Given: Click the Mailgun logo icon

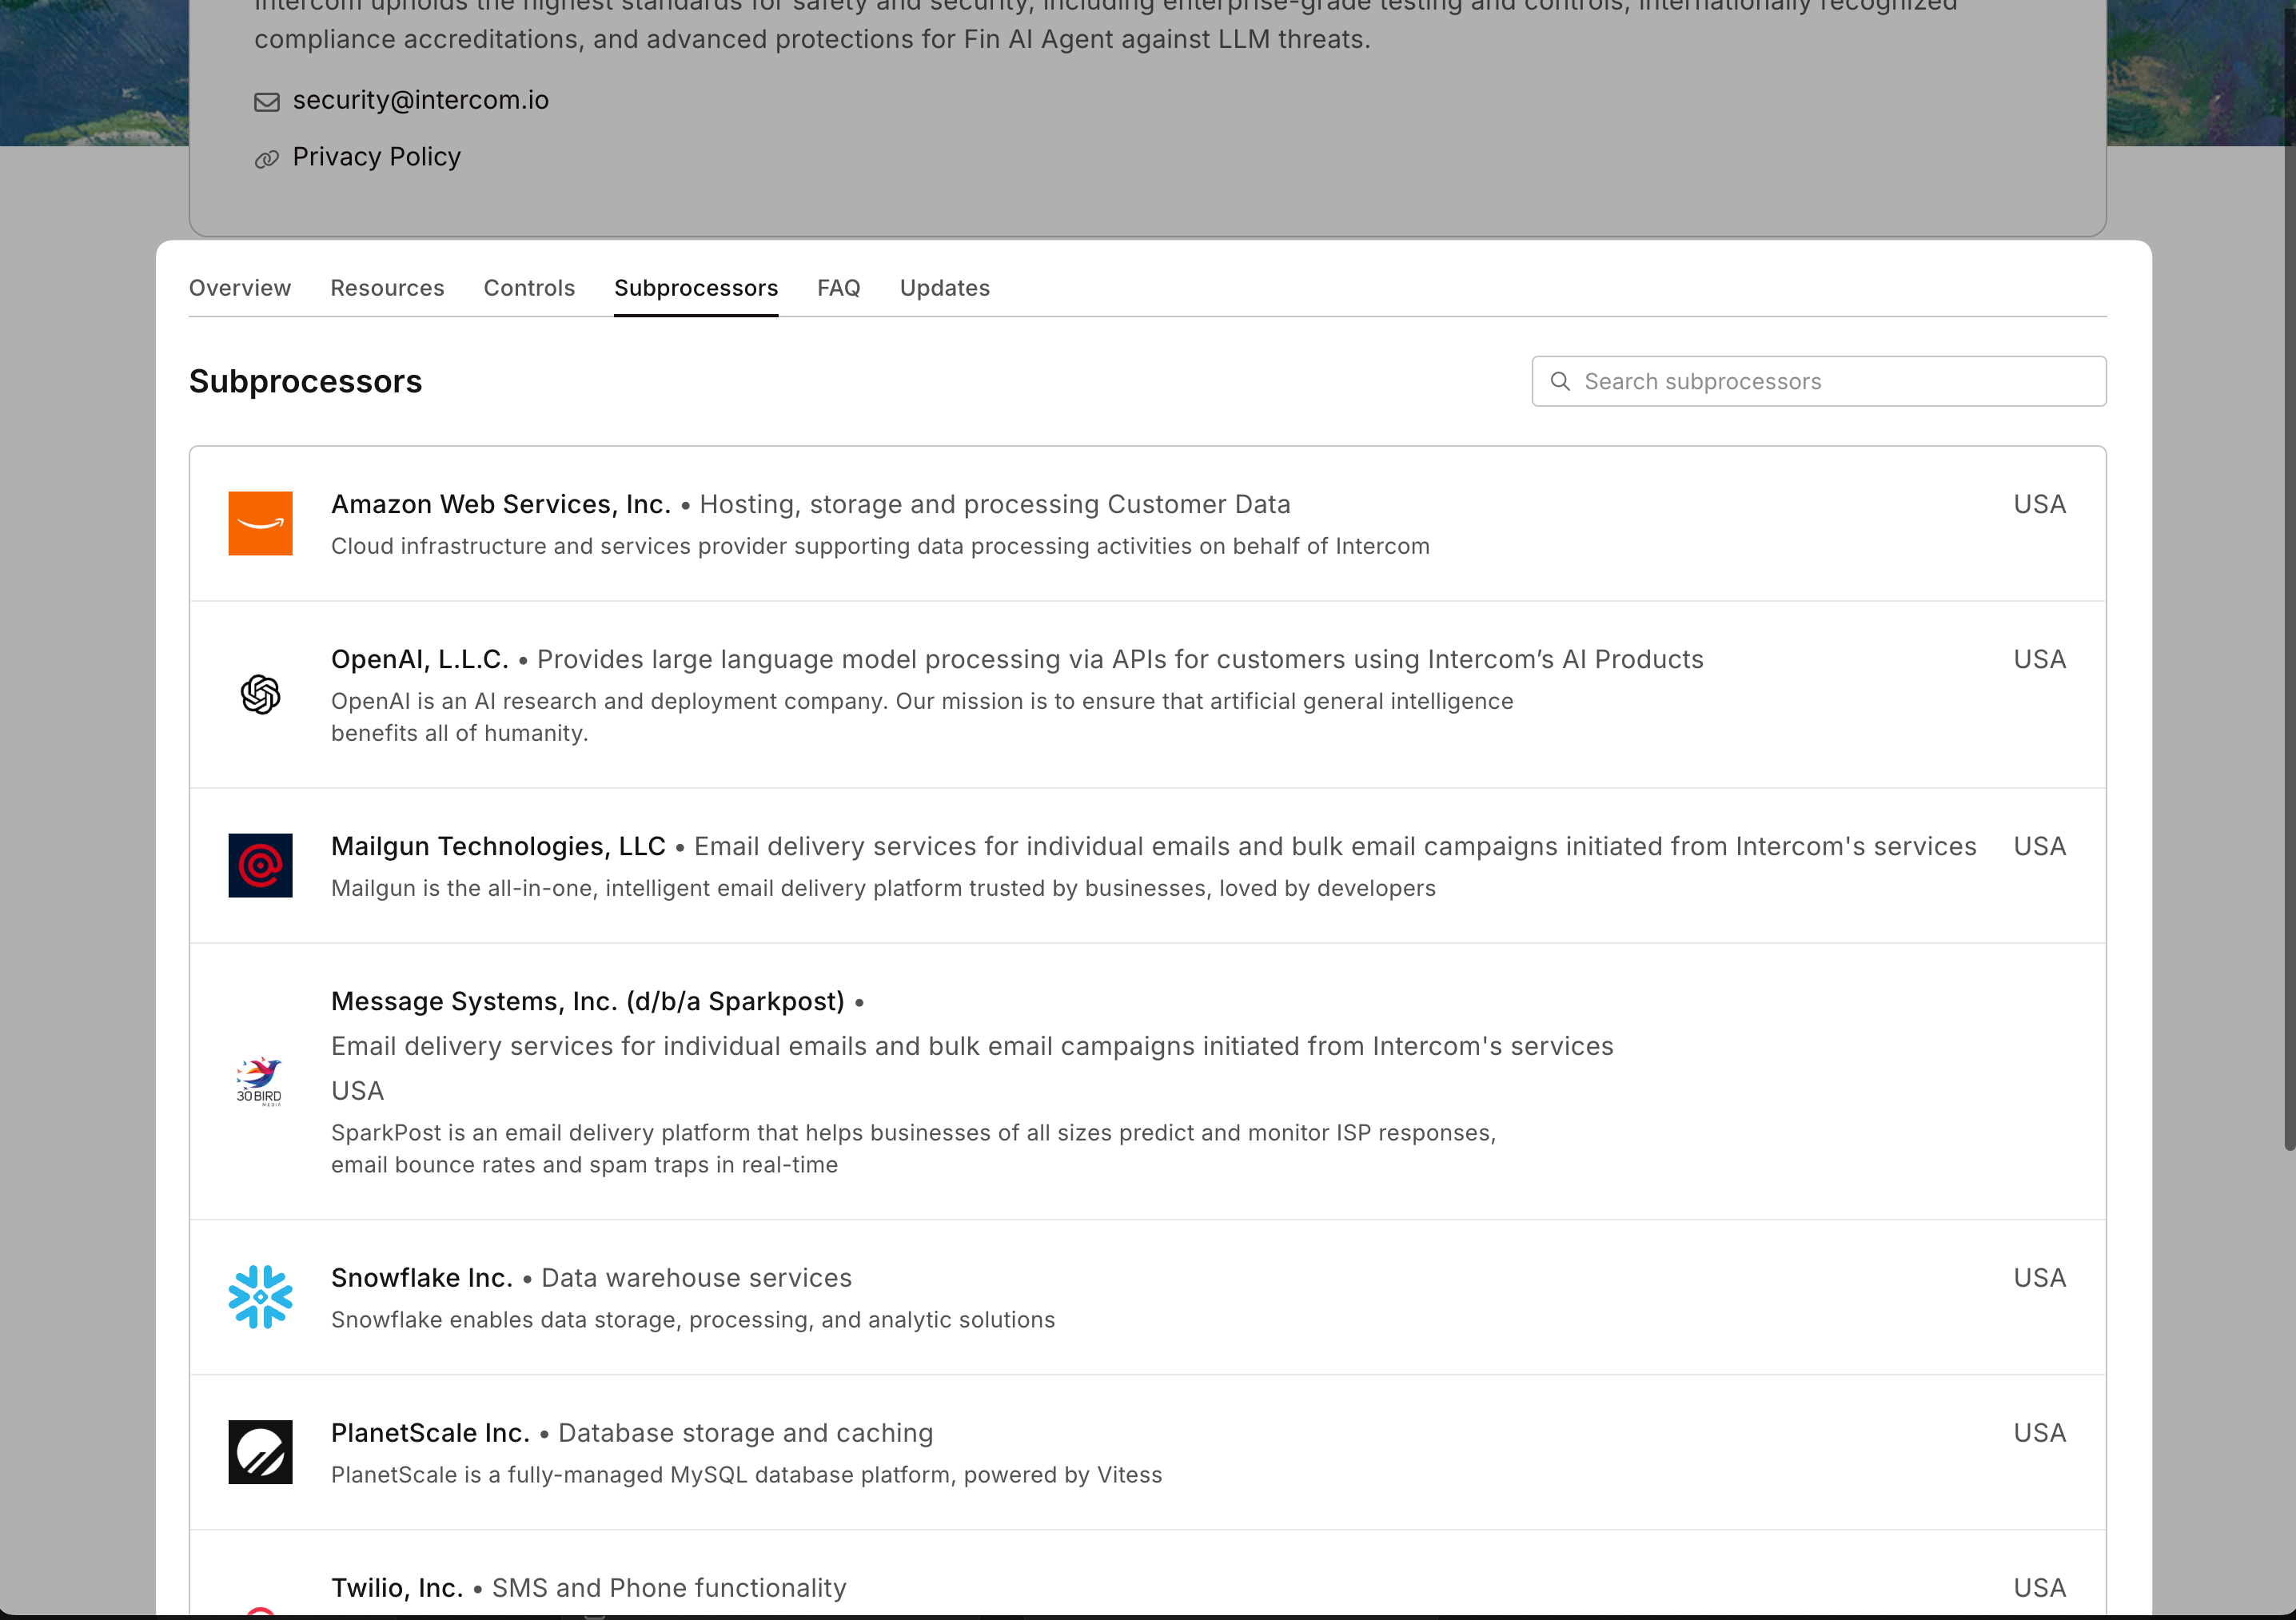Looking at the screenshot, I should [x=260, y=865].
